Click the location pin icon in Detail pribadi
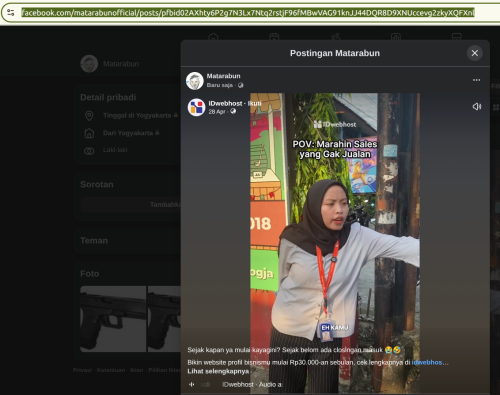This screenshot has height=395, width=500. click(x=89, y=116)
